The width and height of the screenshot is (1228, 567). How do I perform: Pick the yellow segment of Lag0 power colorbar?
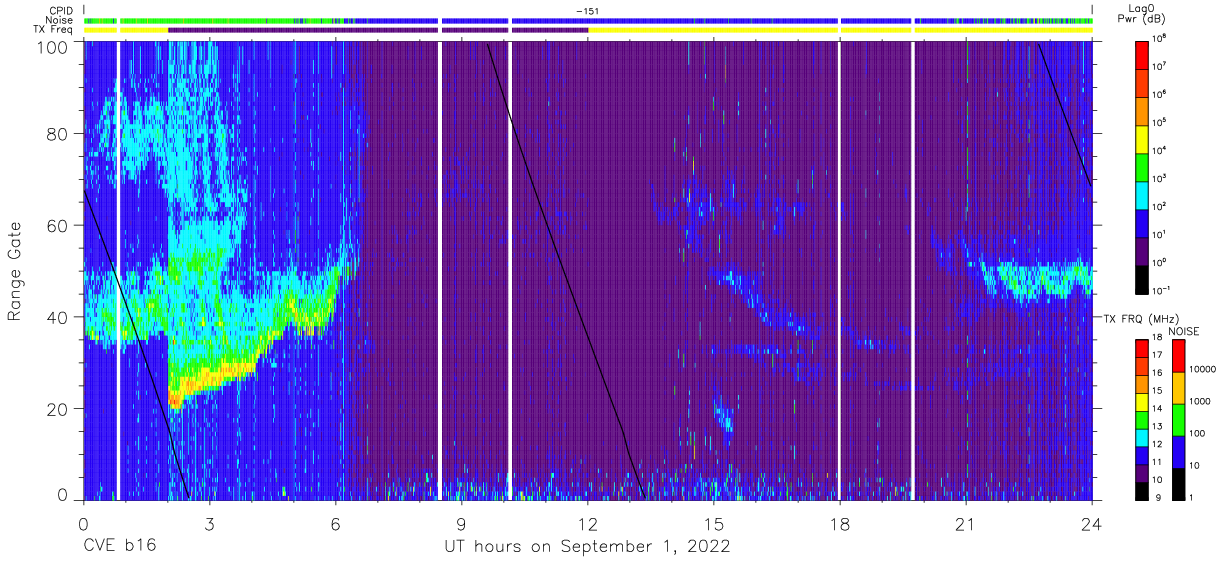click(x=1143, y=137)
